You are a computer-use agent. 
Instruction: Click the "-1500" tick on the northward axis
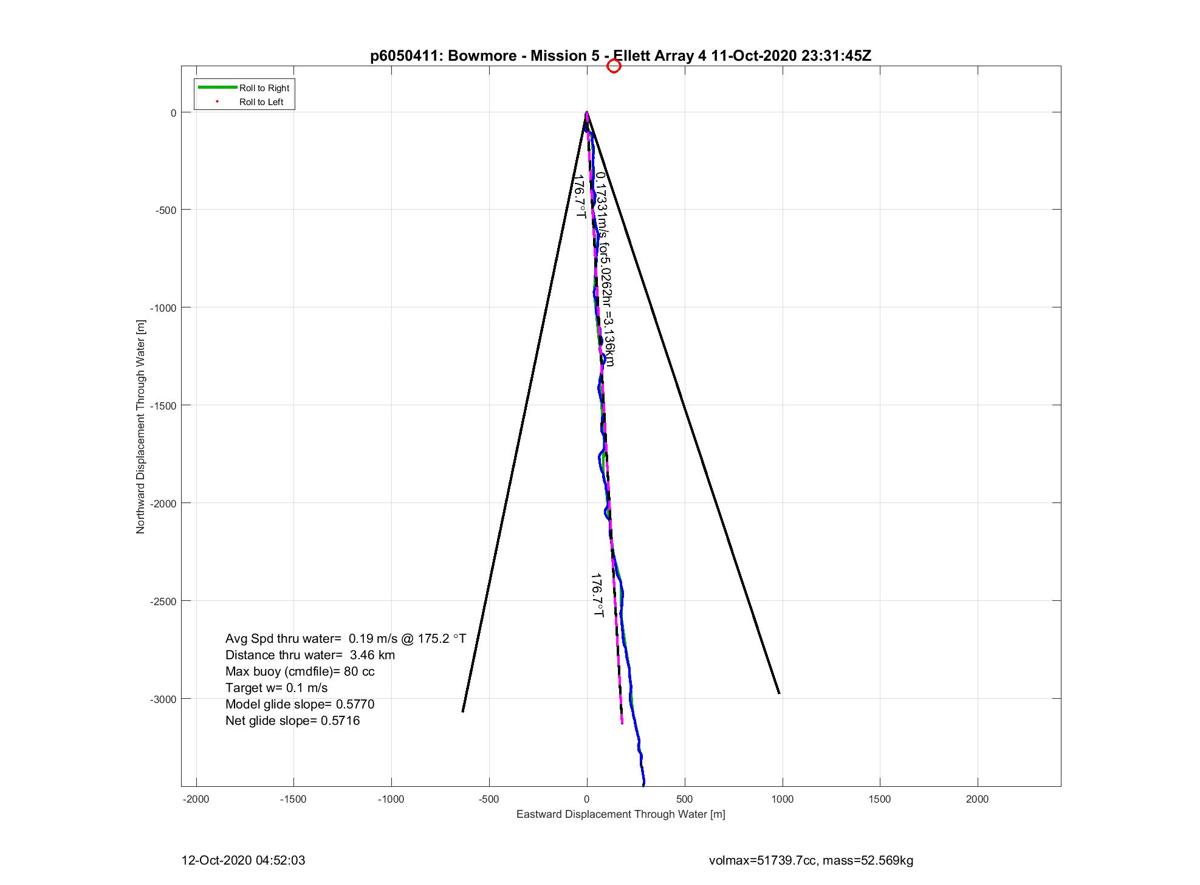pos(163,406)
